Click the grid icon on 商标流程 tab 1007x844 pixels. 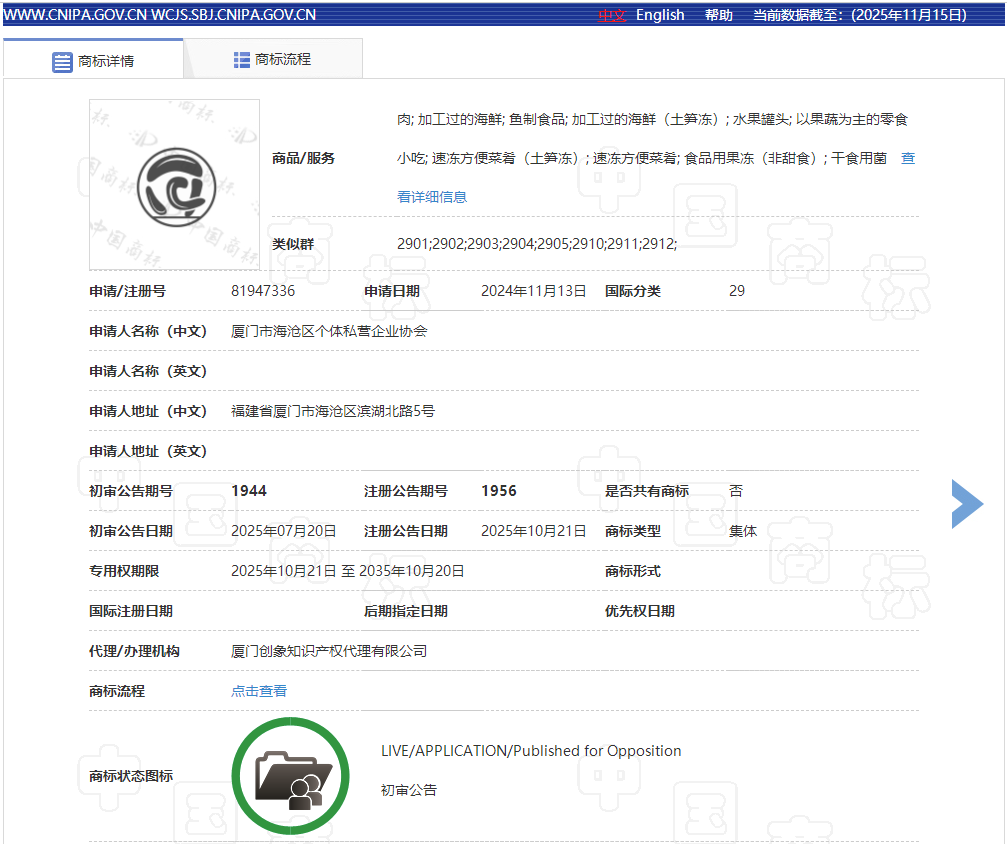pos(242,60)
